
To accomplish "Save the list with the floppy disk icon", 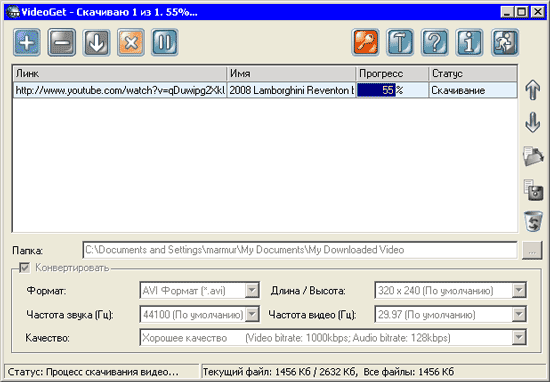I will [x=533, y=190].
